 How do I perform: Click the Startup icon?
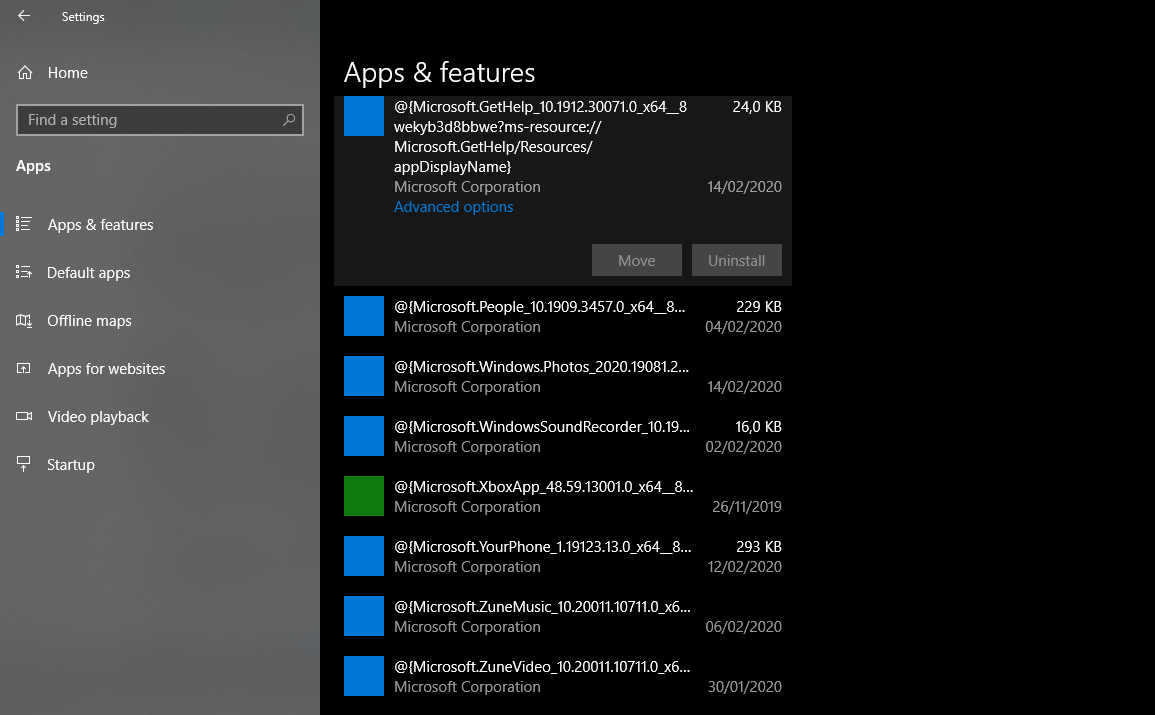click(x=24, y=464)
